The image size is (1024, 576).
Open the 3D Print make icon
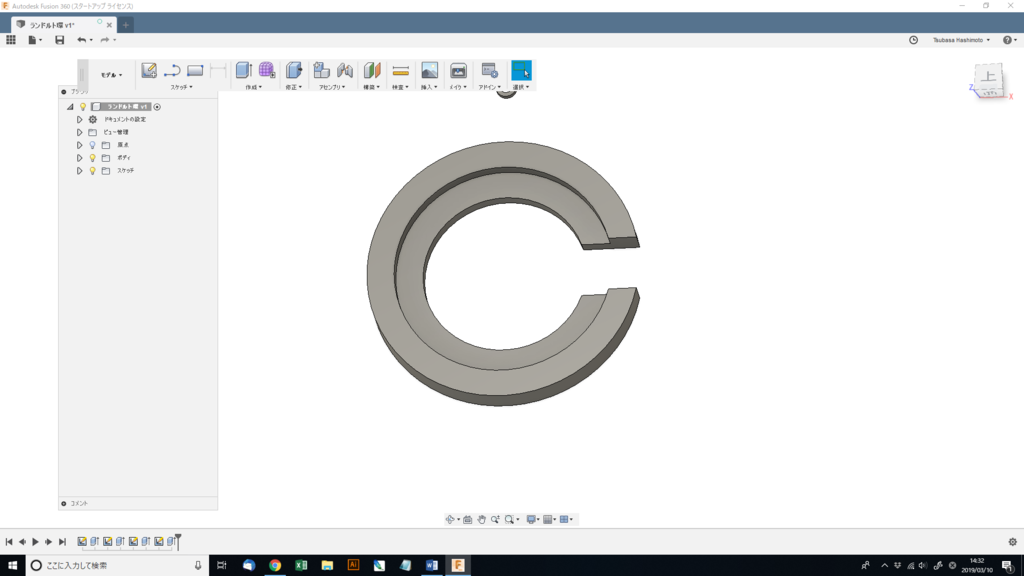click(458, 71)
